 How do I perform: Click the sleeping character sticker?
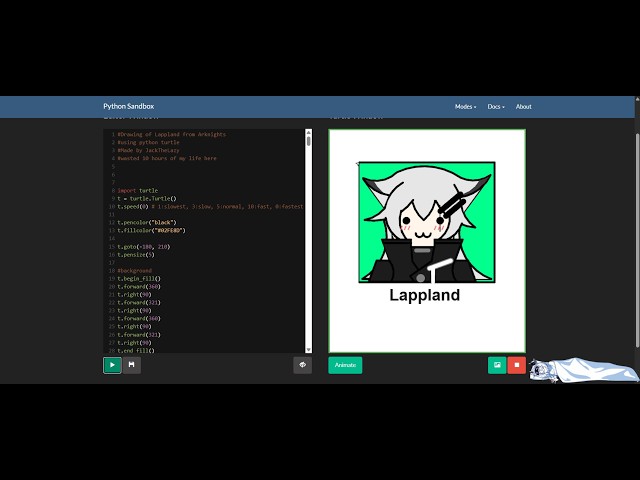(x=584, y=370)
